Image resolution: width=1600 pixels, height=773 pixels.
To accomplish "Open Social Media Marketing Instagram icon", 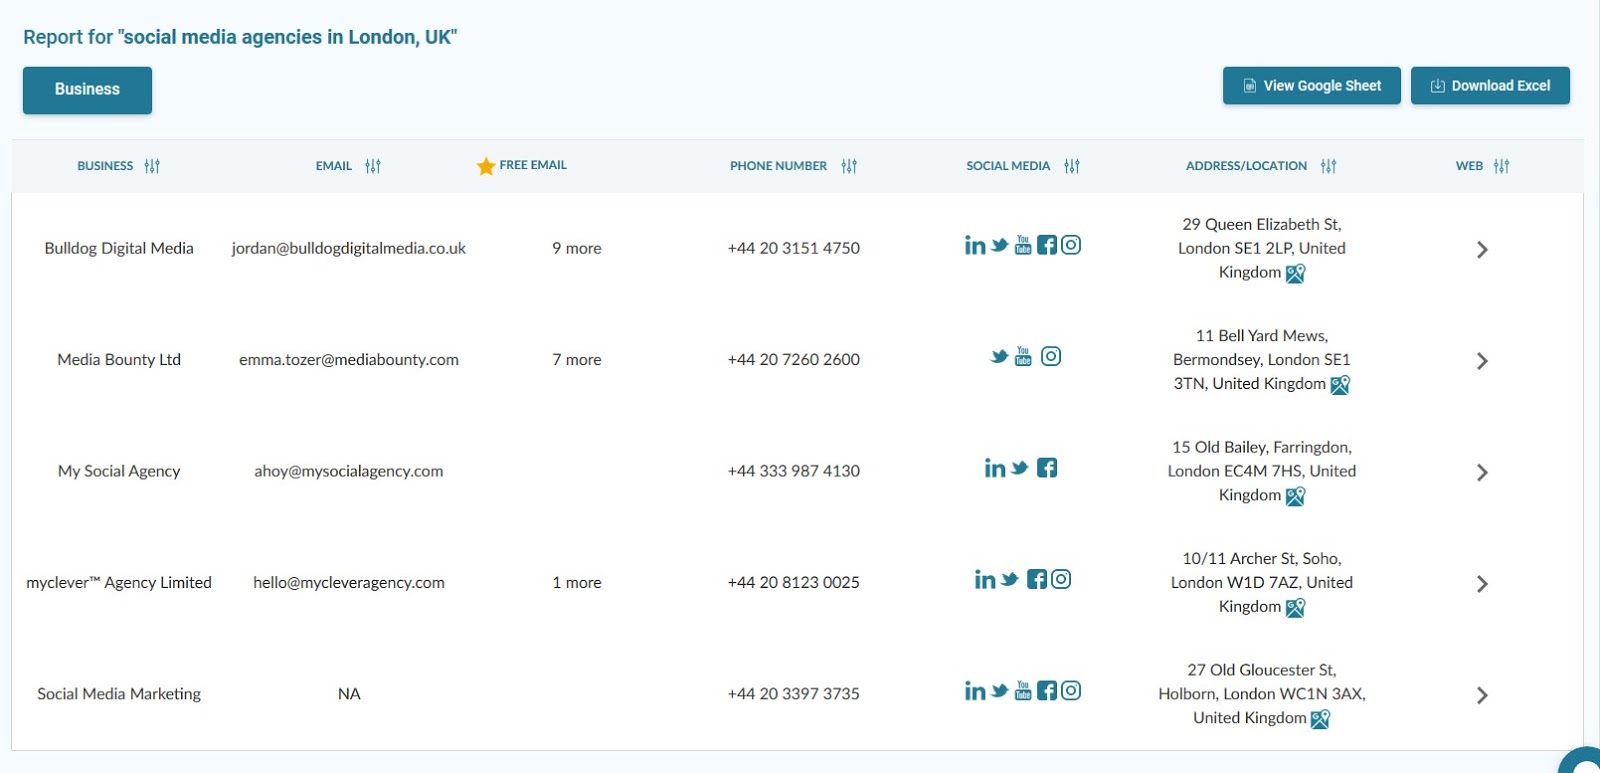I will click(1071, 691).
